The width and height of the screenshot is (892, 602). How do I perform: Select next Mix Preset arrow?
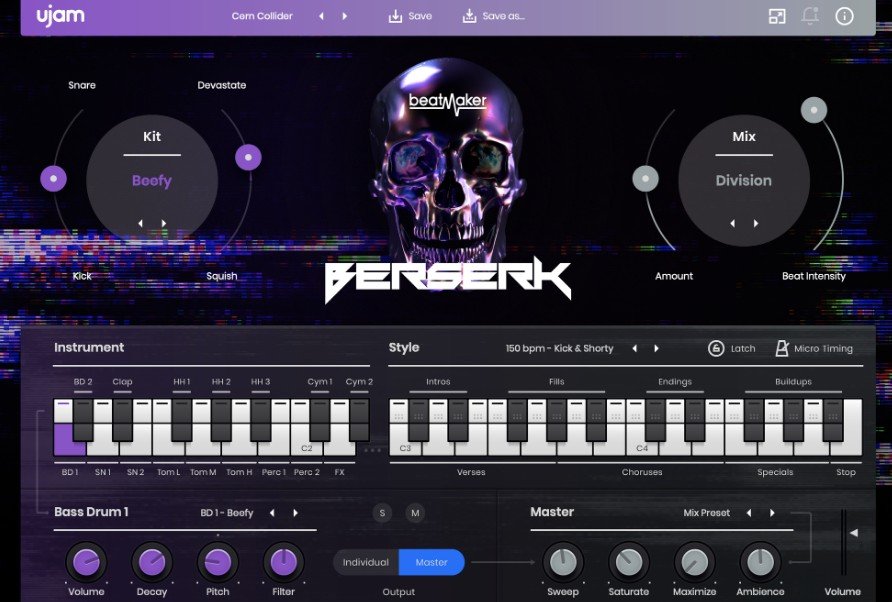(772, 513)
